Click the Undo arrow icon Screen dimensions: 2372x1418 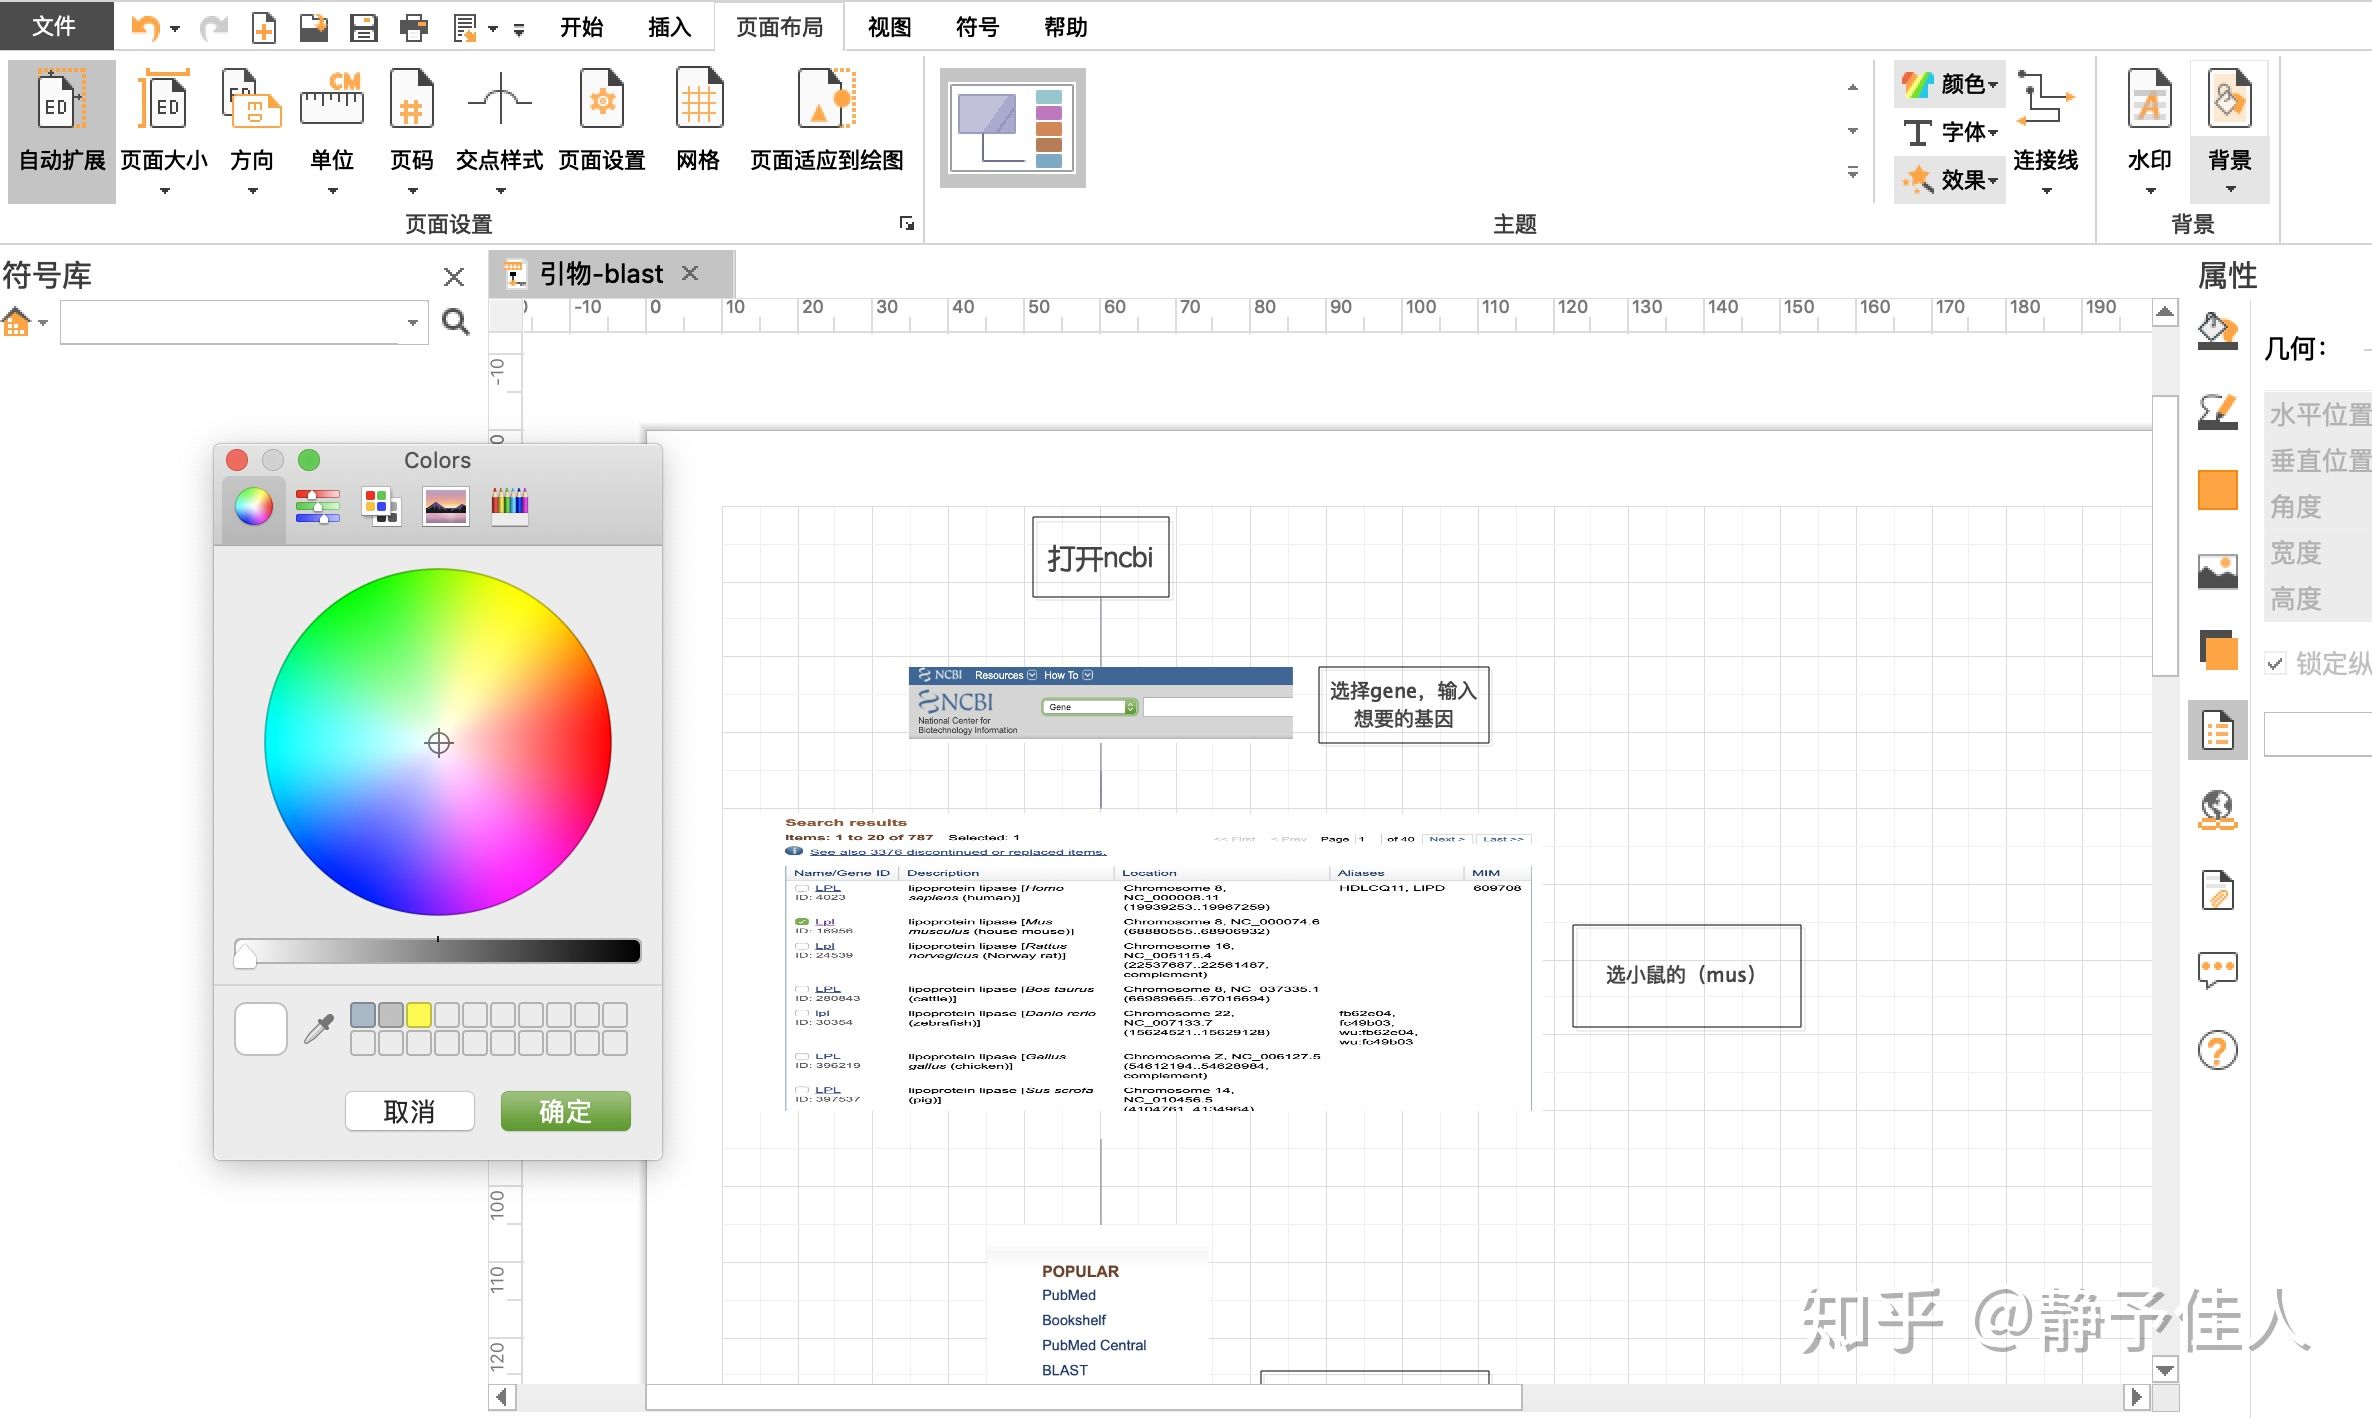coord(145,27)
